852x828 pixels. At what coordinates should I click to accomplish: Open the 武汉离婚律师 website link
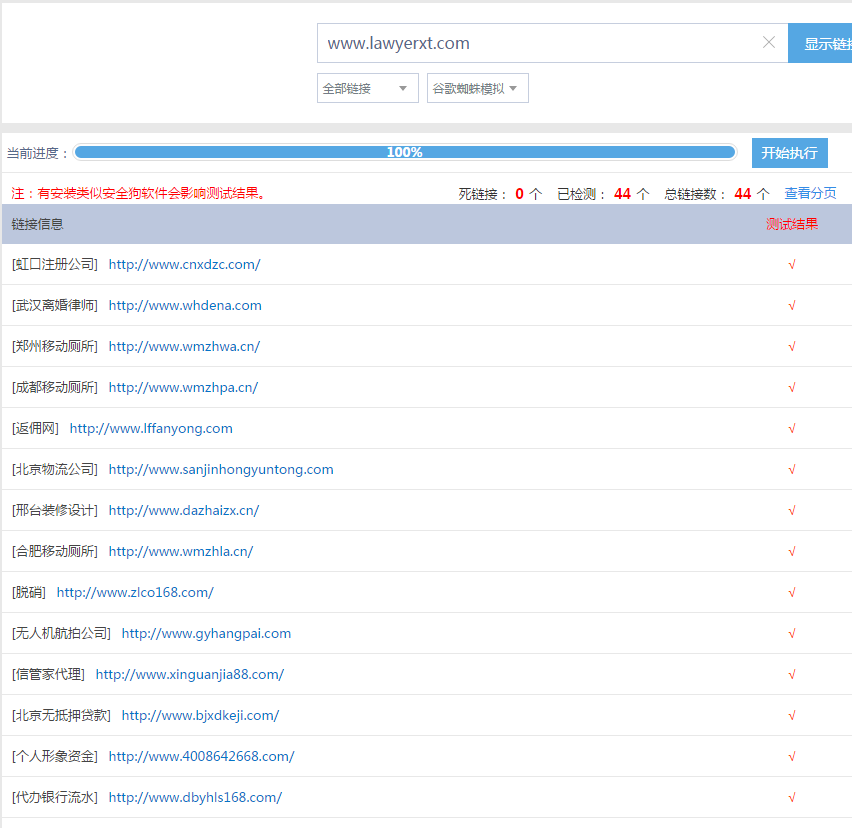coord(185,305)
